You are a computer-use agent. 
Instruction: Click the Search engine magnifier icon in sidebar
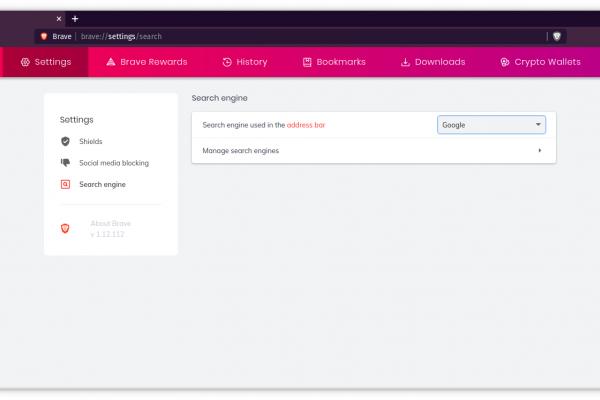pyautogui.click(x=65, y=184)
